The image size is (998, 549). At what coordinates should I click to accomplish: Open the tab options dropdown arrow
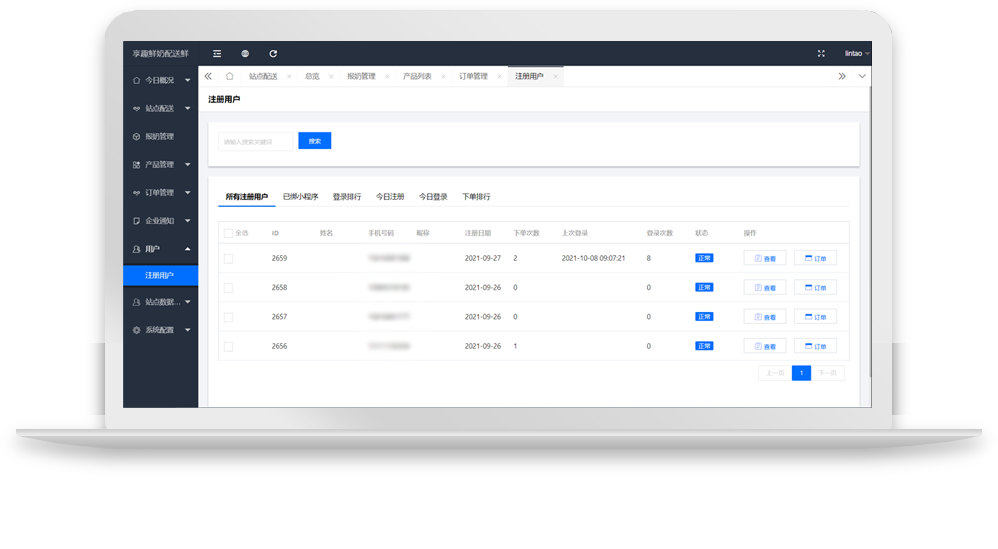(x=862, y=76)
